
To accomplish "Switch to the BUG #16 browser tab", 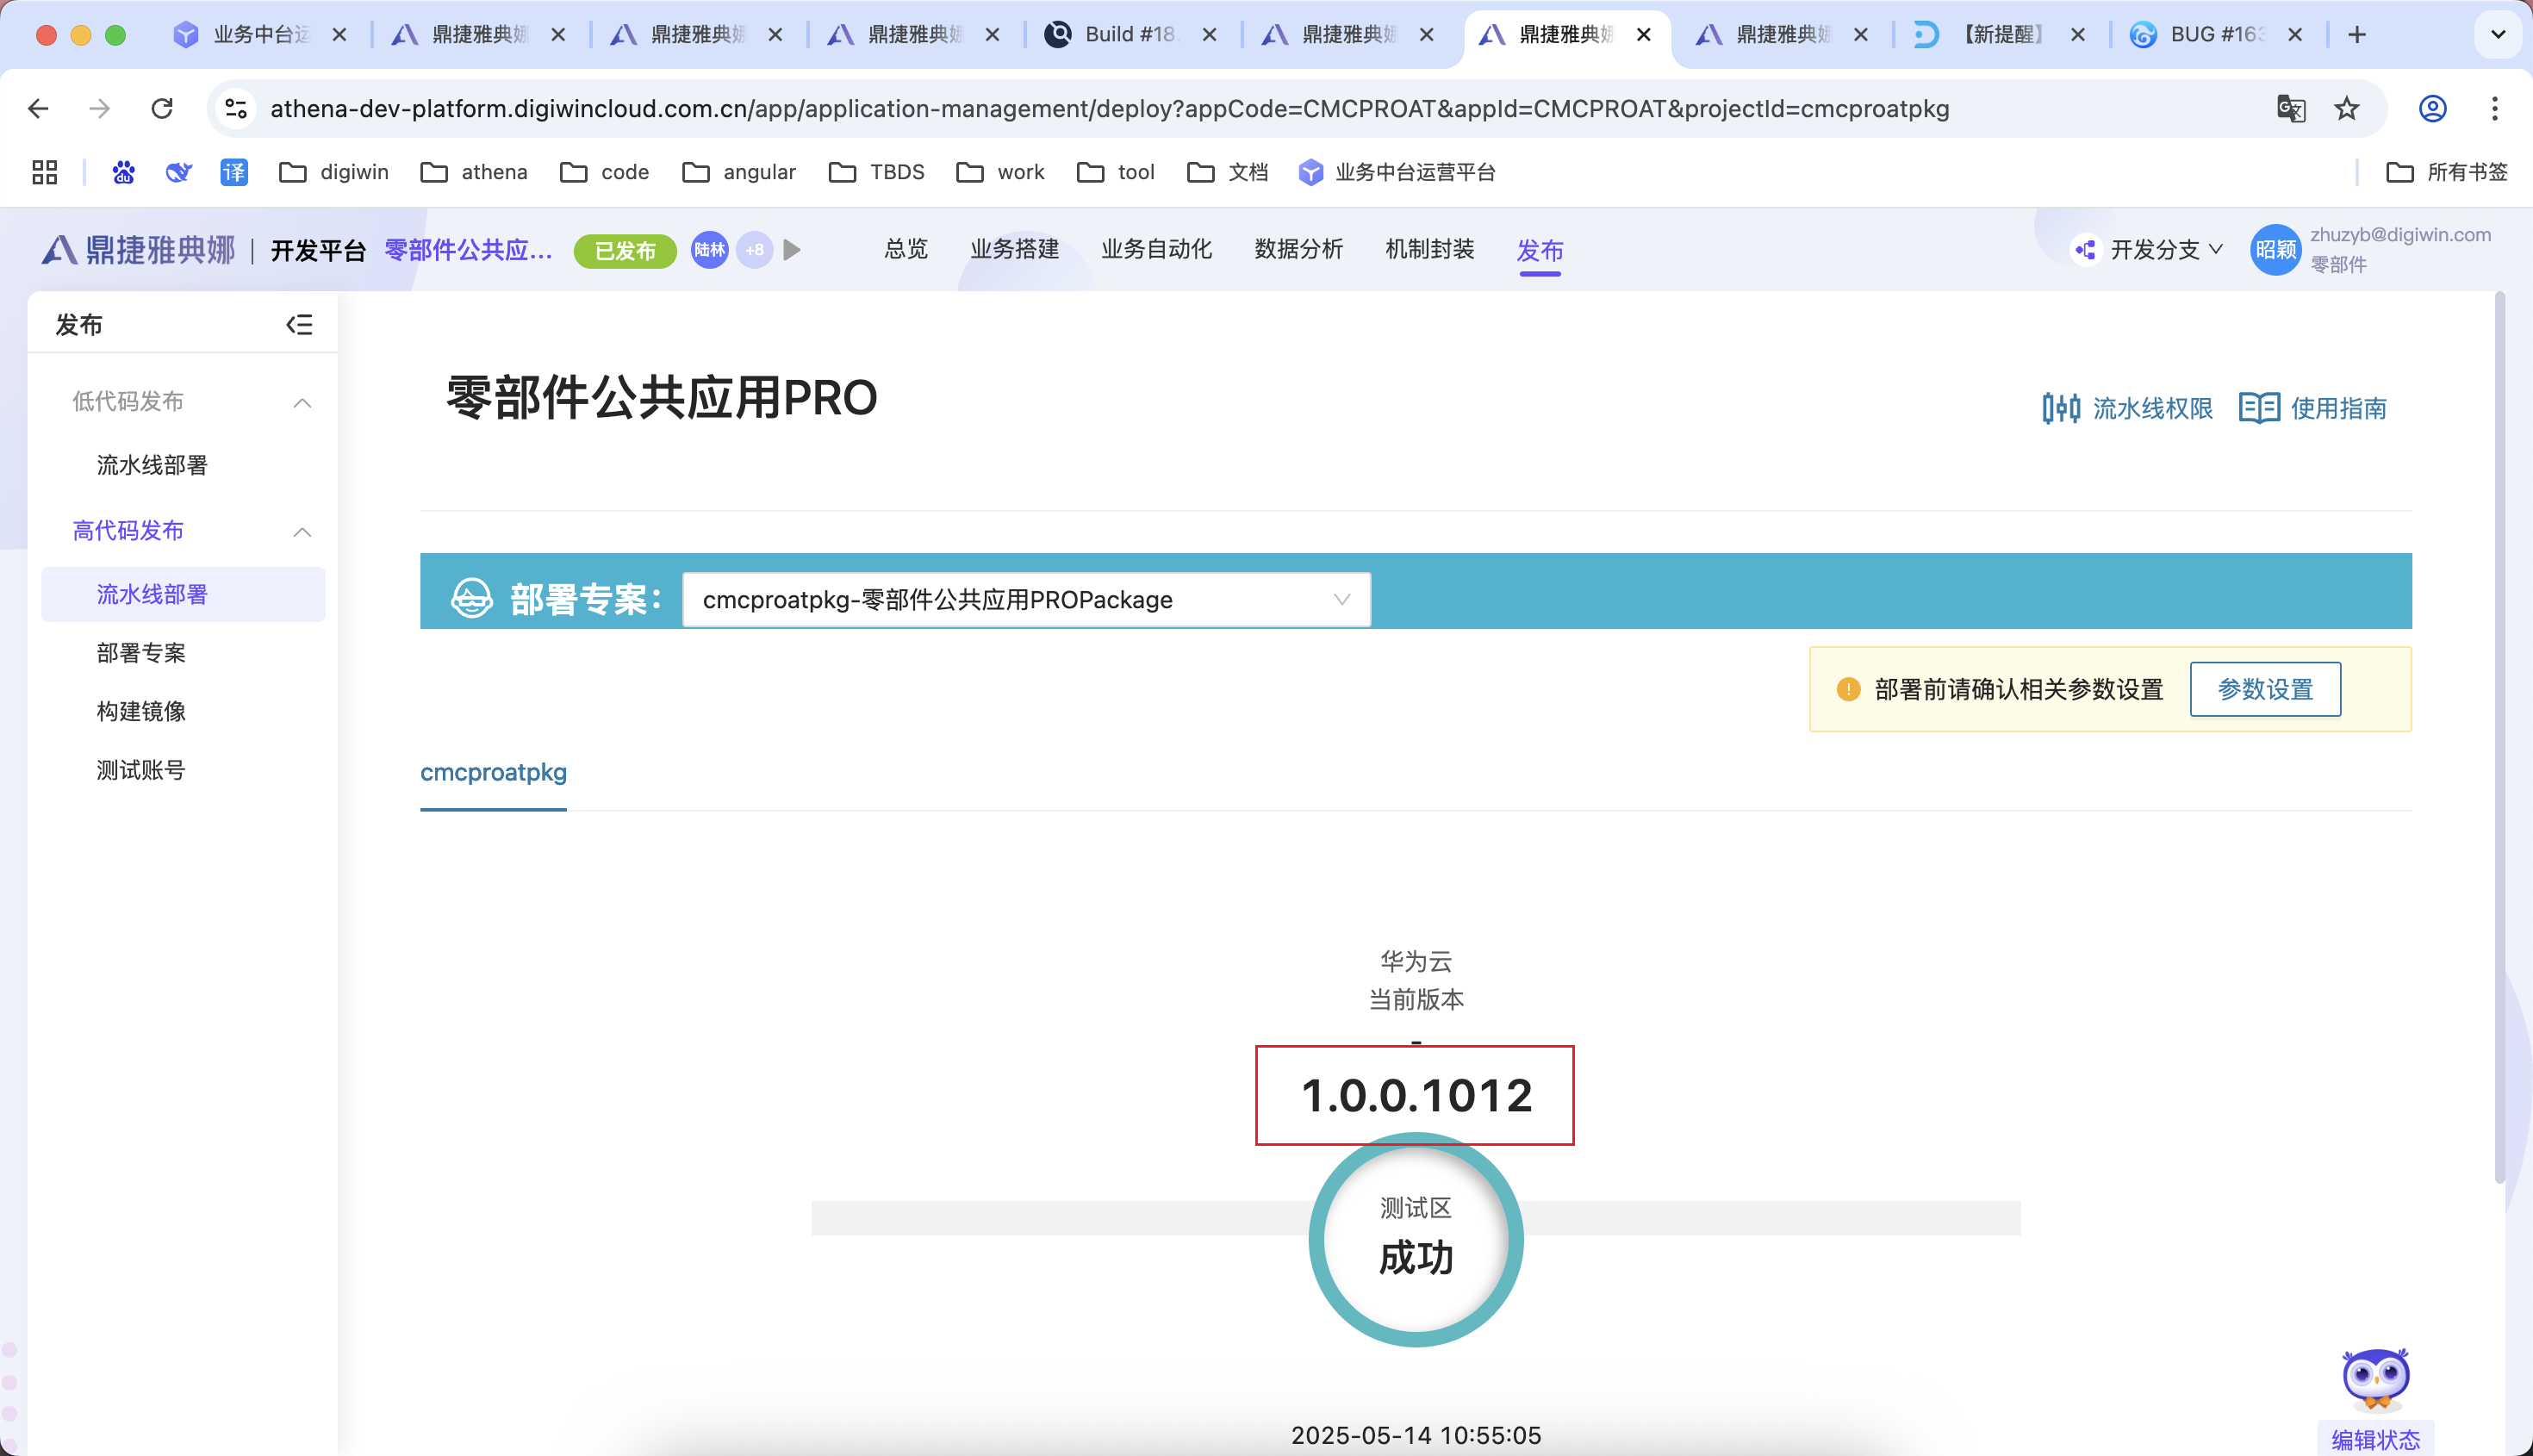I will coord(2217,35).
